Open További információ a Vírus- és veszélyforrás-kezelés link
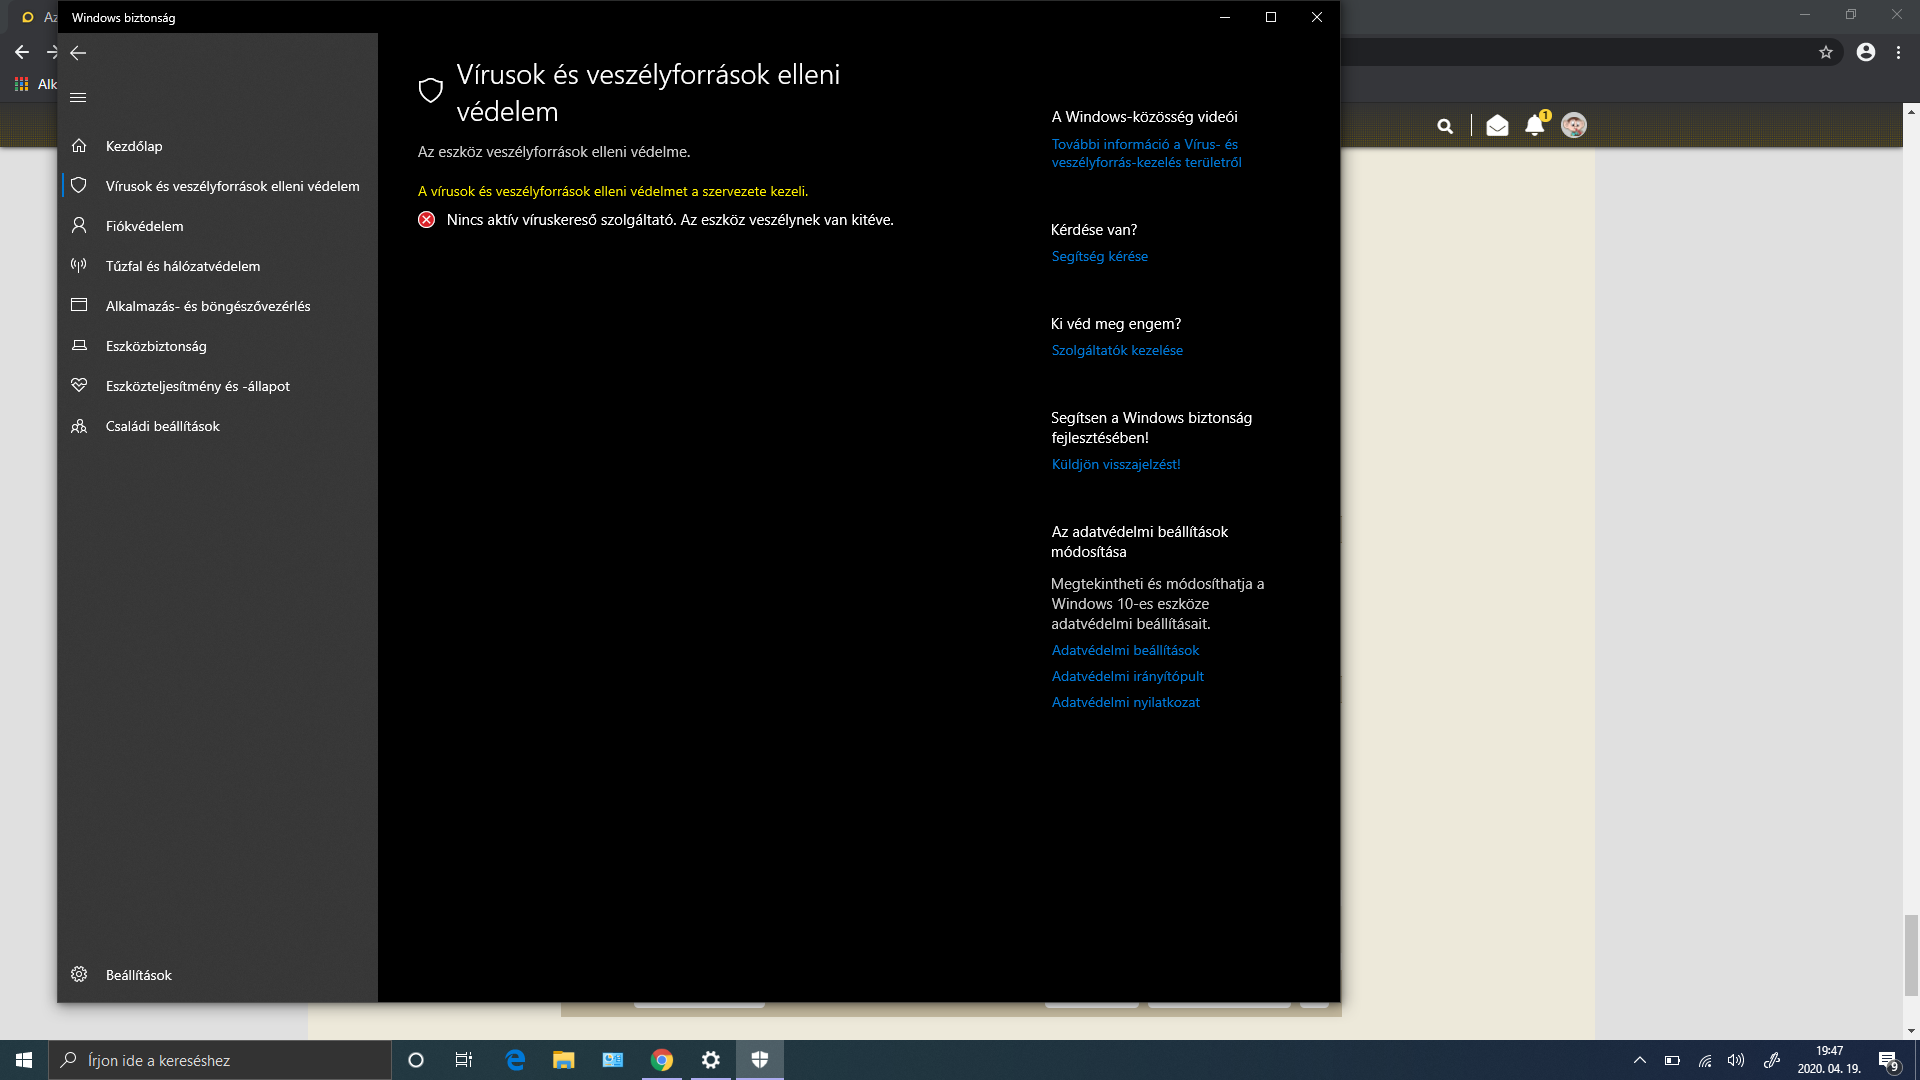Image resolution: width=1920 pixels, height=1080 pixels. [x=1146, y=153]
